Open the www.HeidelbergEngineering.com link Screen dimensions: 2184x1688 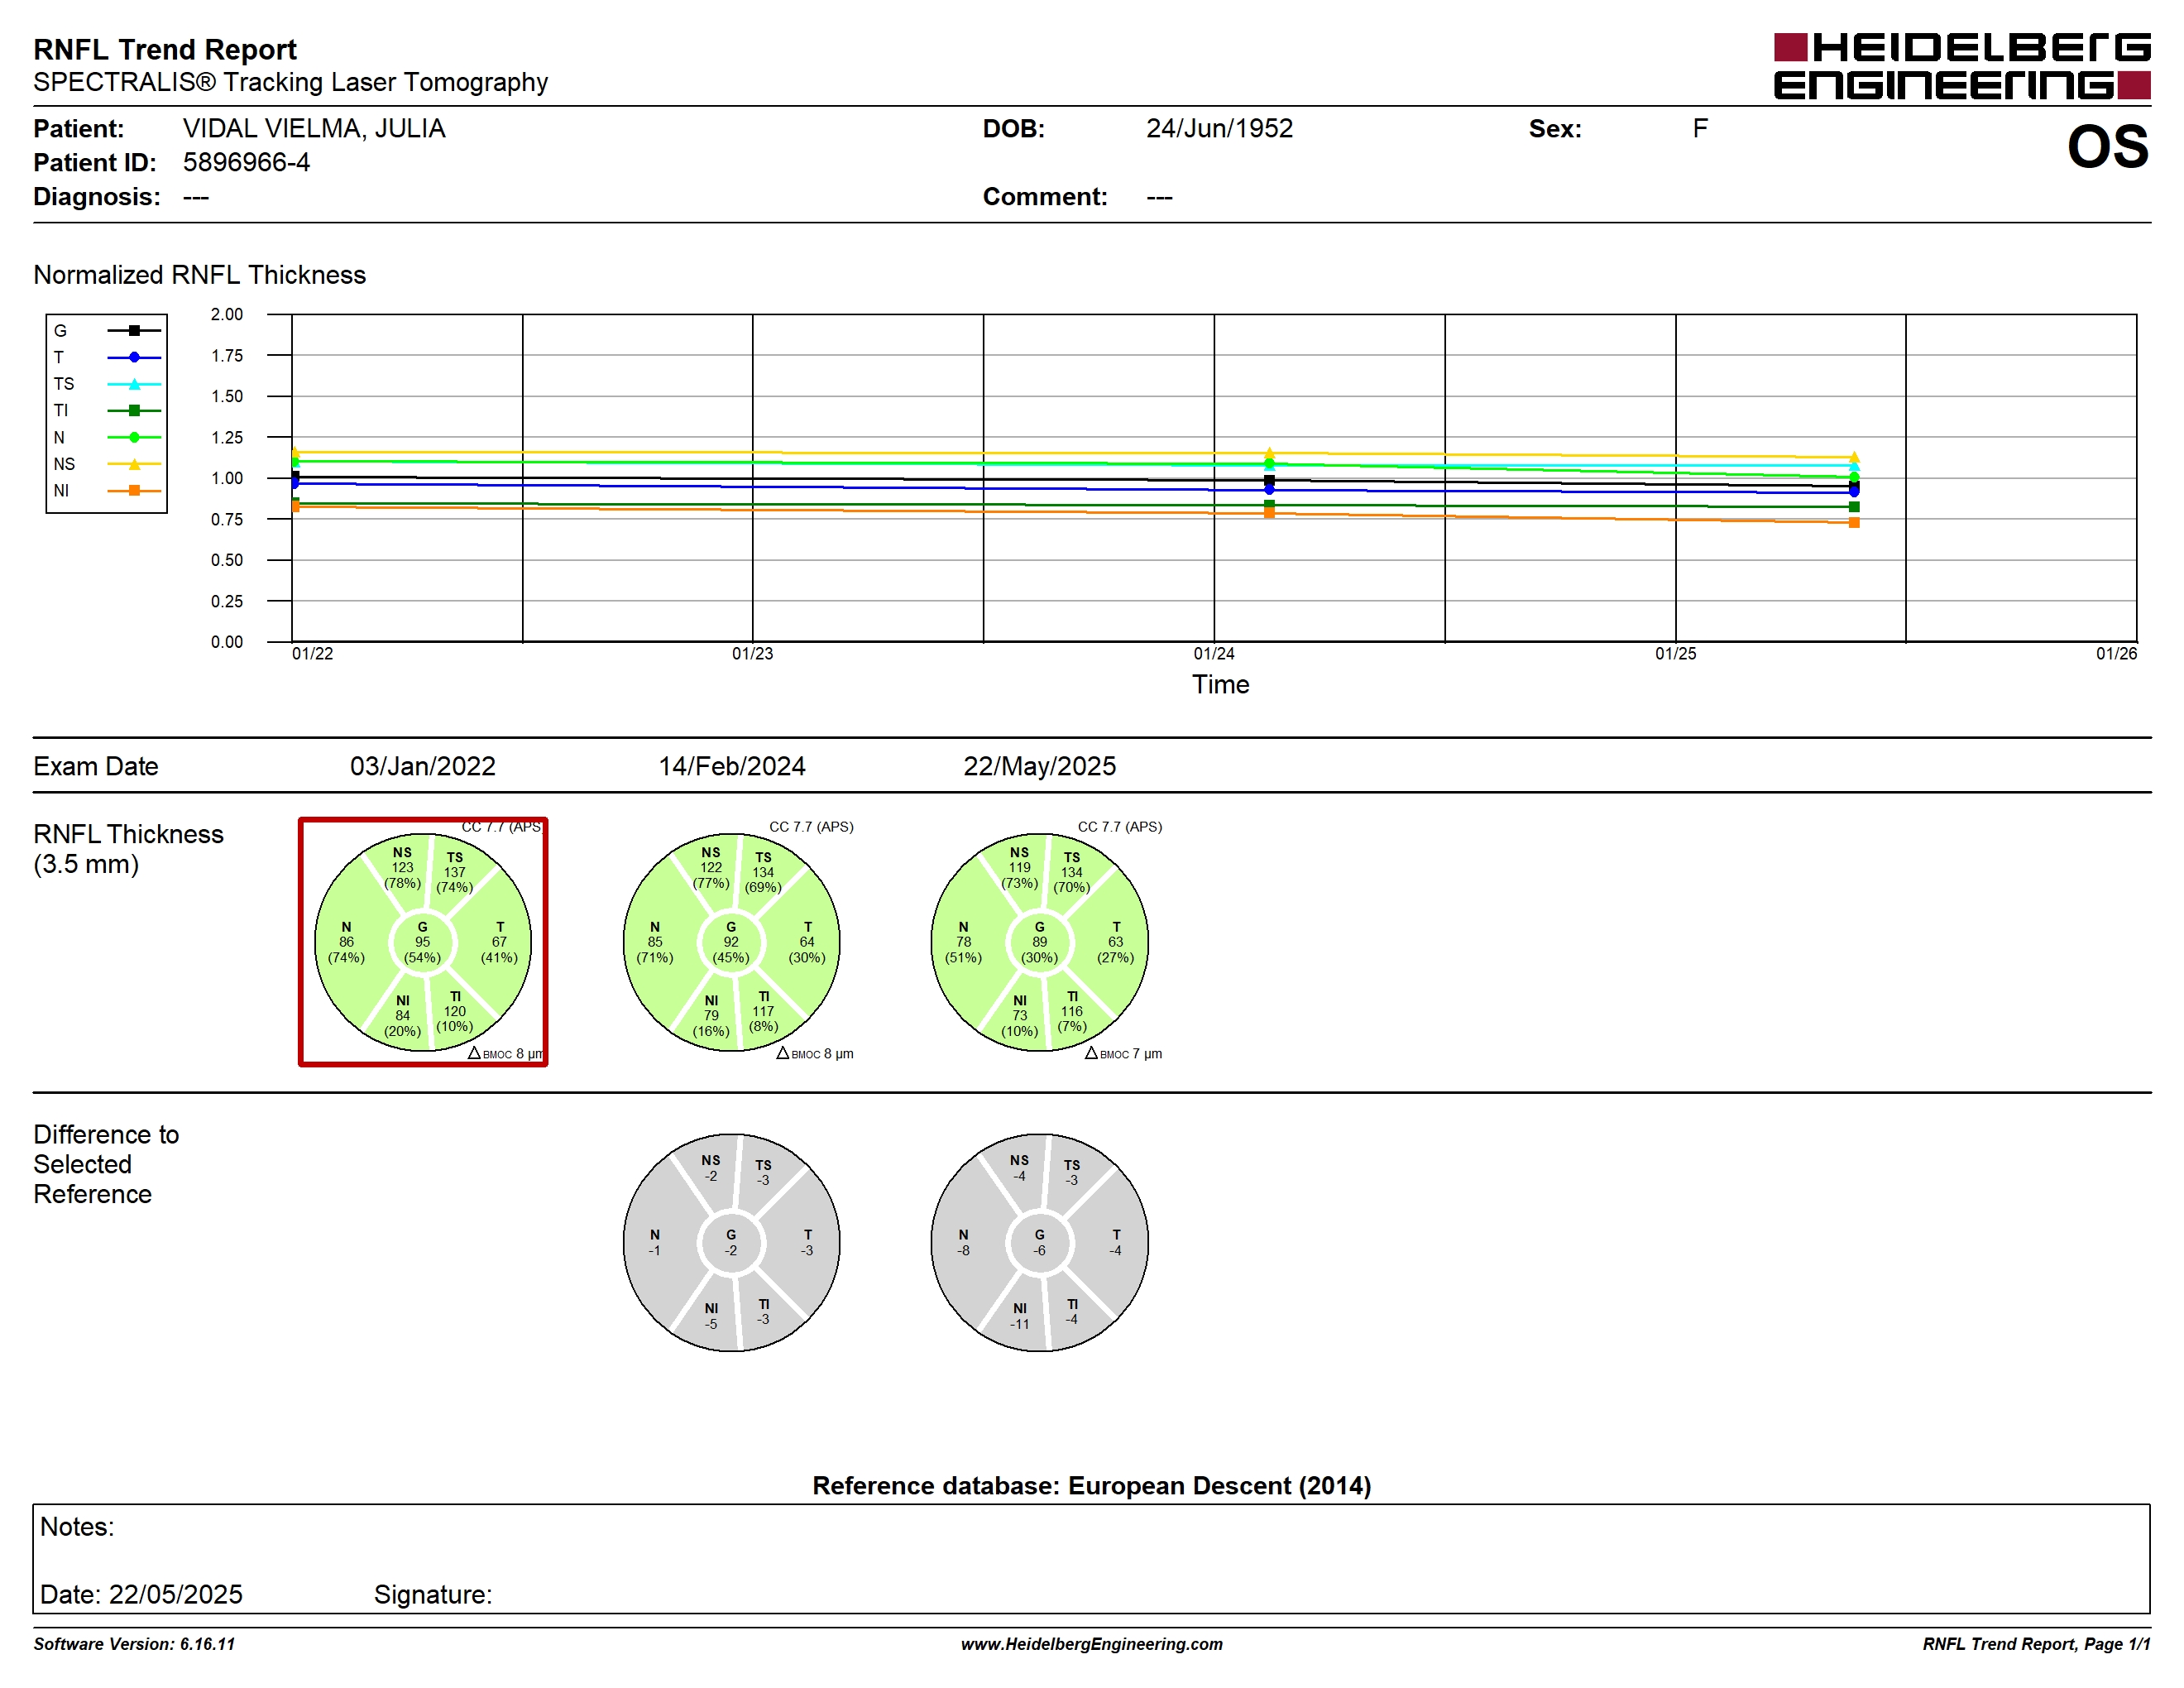point(1092,1644)
